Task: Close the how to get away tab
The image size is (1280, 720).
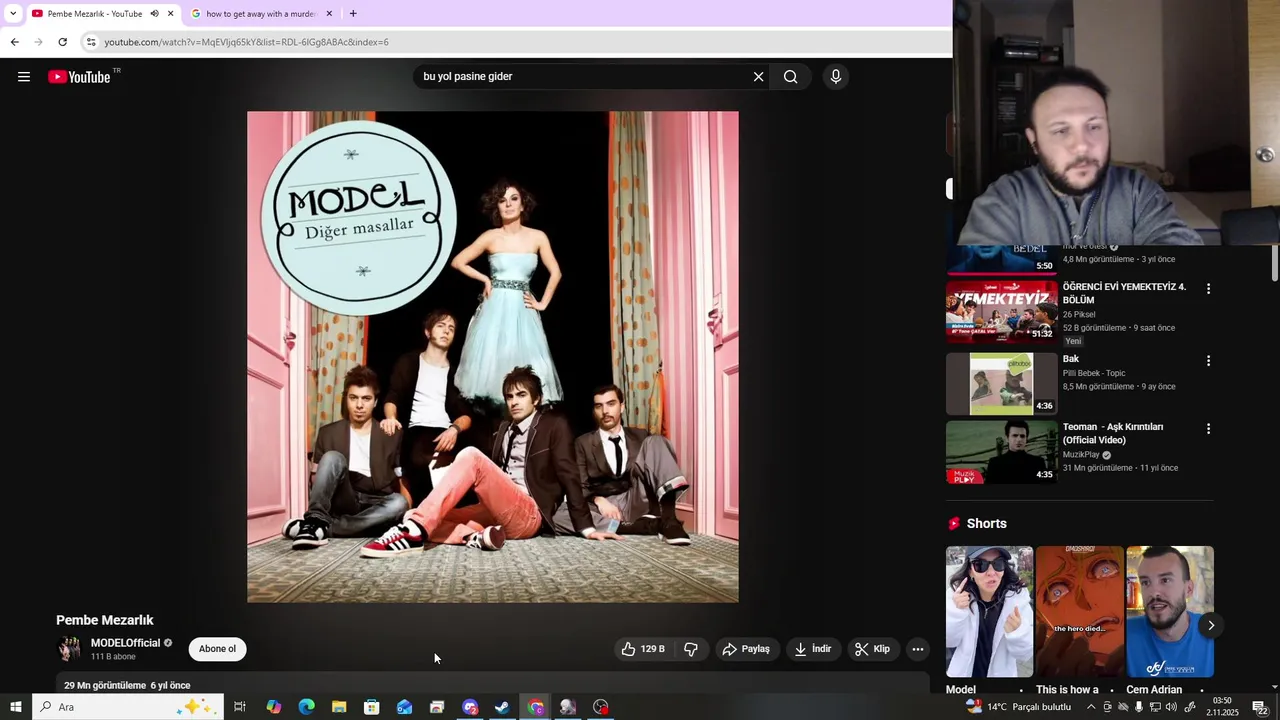Action: pos(329,14)
